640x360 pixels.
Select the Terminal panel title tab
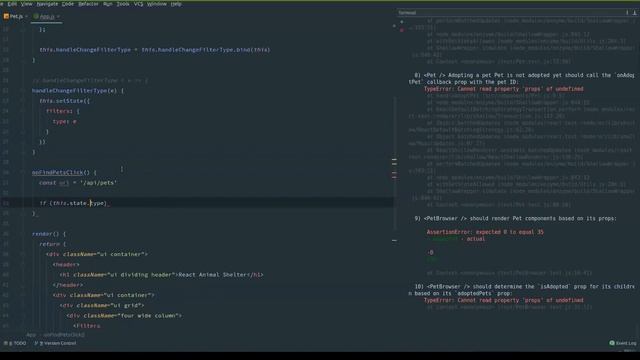click(x=407, y=13)
